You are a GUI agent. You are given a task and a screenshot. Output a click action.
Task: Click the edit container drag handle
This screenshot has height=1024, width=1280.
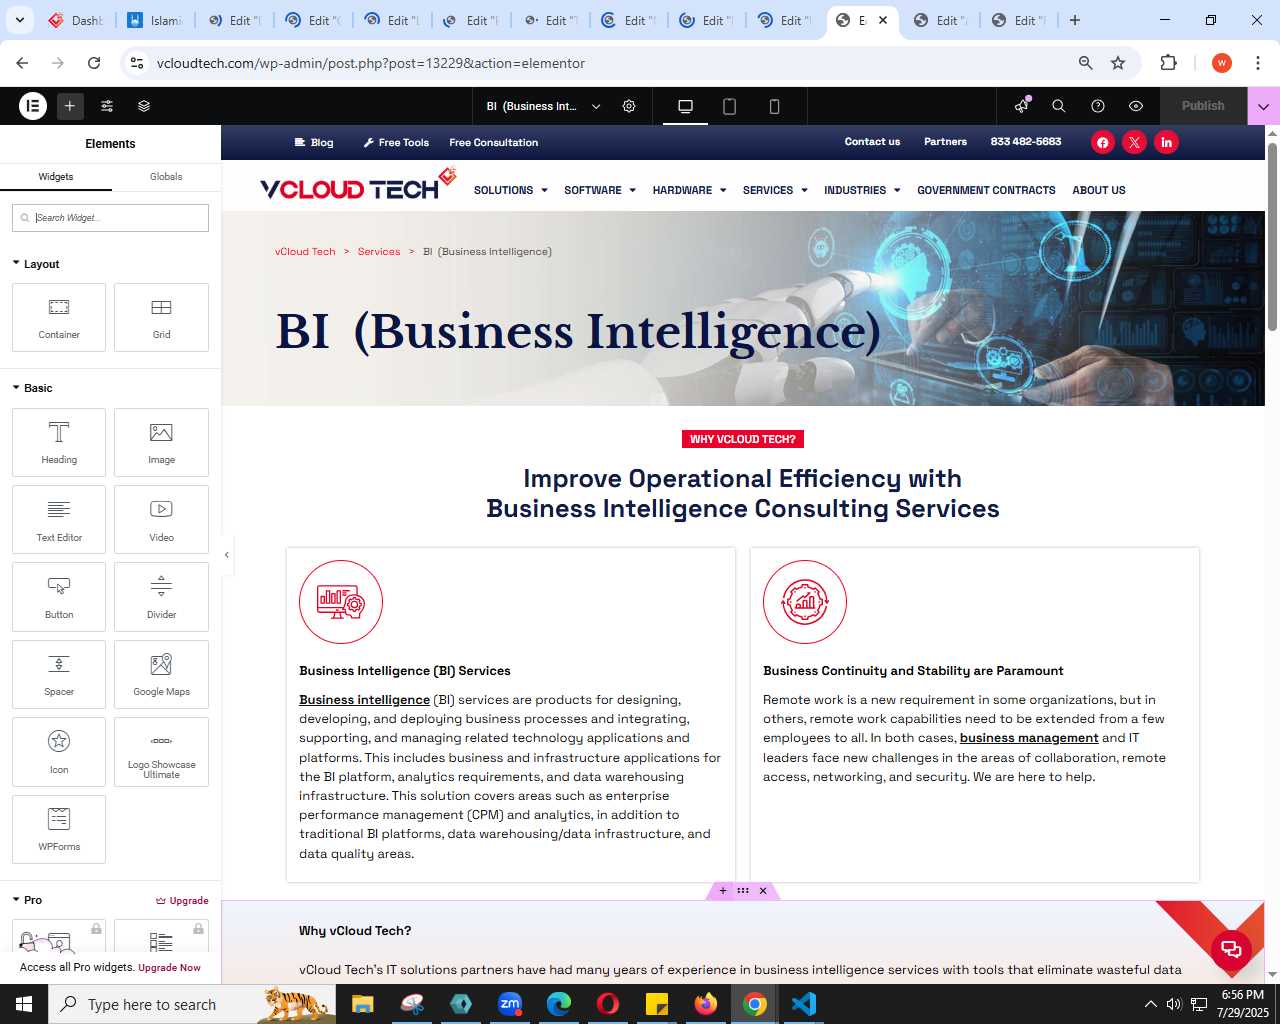[743, 891]
